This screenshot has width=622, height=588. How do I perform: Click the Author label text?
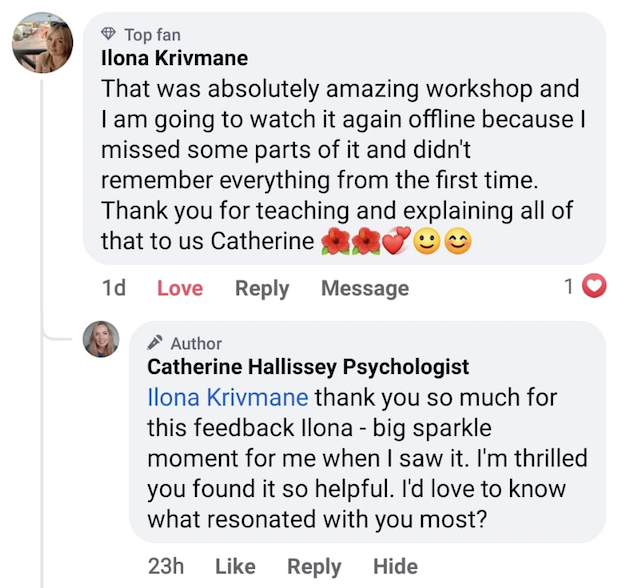coord(196,343)
